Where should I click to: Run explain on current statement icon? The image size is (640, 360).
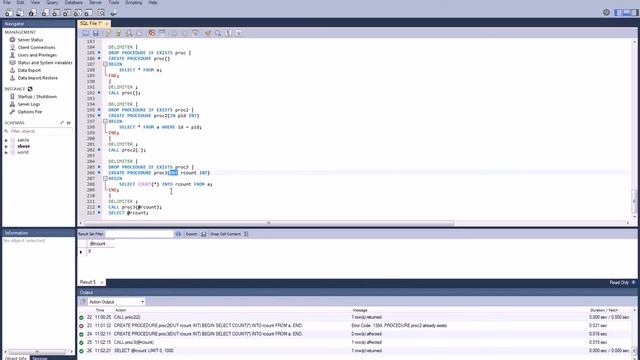(x=129, y=33)
